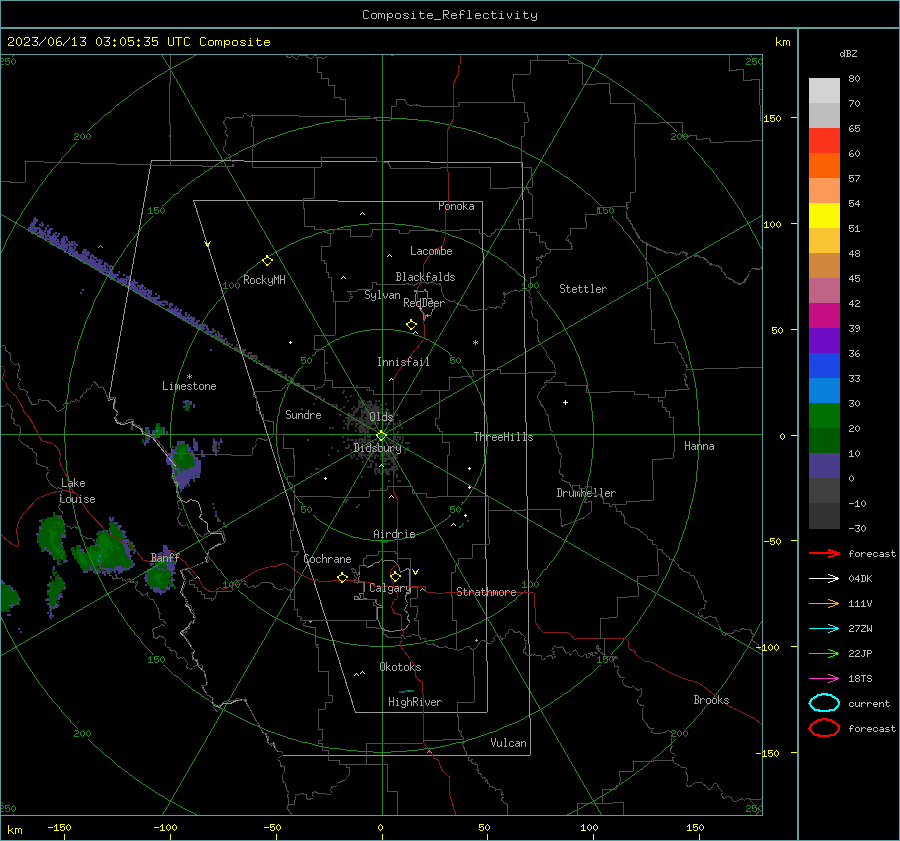Viewport: 900px width, 841px height.
Task: Click the cyan current ellipse icon
Action: pos(824,703)
